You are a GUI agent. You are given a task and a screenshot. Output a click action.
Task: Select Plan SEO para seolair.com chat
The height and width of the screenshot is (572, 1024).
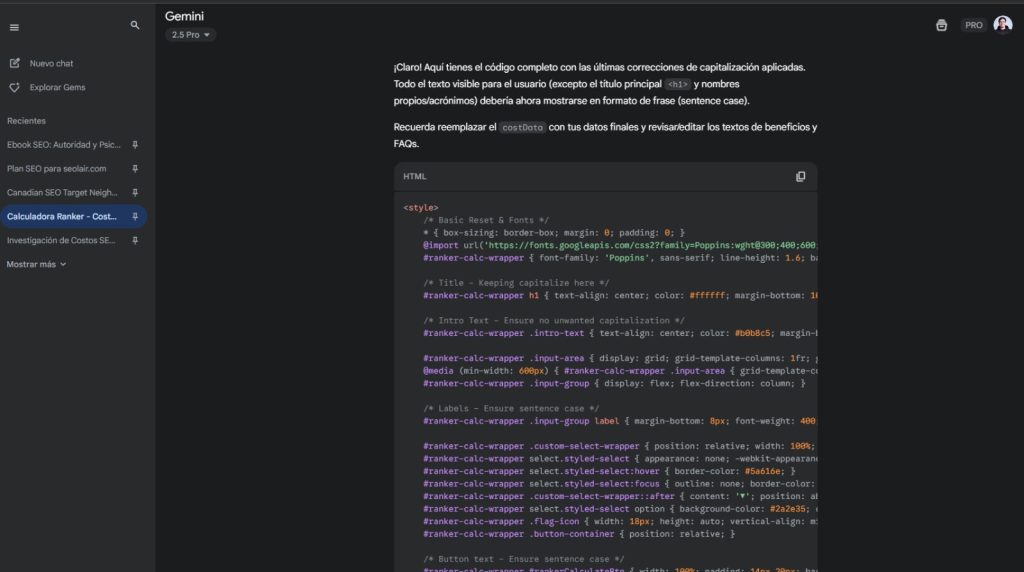coord(56,169)
